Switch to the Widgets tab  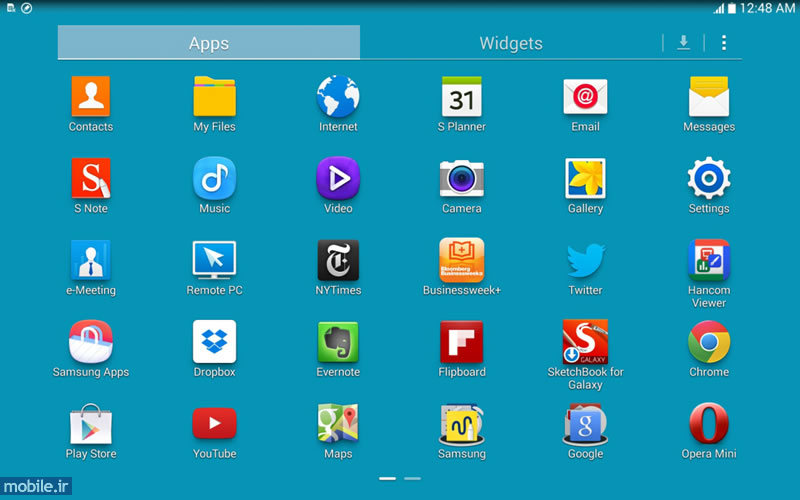coord(511,43)
